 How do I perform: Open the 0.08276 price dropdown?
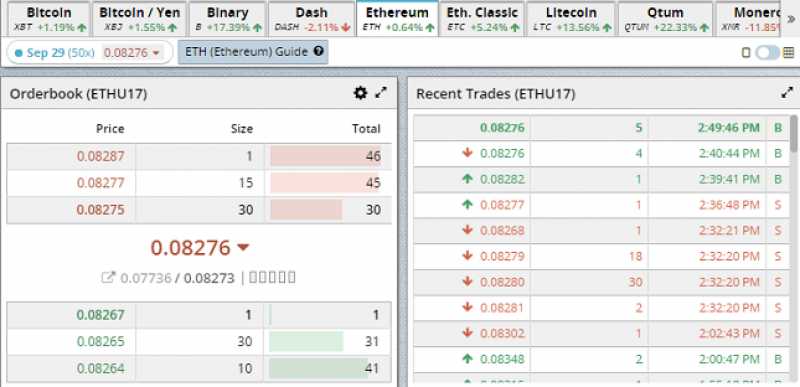[x=133, y=53]
